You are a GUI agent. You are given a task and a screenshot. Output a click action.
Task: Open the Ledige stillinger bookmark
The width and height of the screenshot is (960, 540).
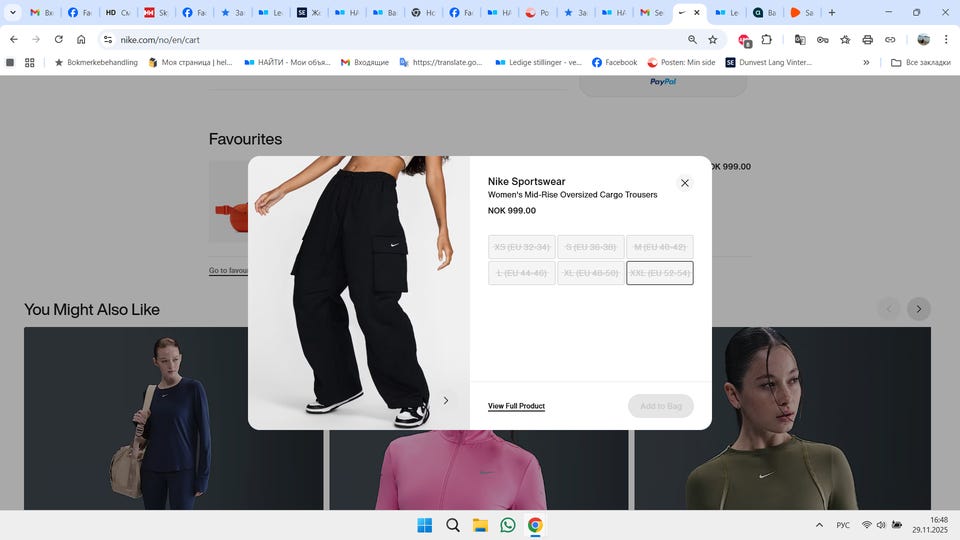coord(539,62)
